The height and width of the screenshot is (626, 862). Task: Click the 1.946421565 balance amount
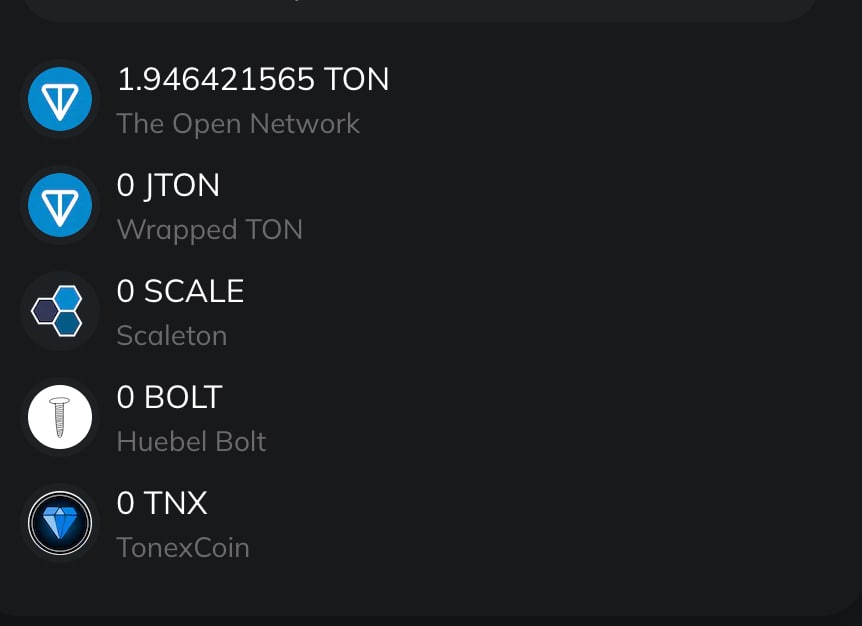pyautogui.click(x=216, y=80)
